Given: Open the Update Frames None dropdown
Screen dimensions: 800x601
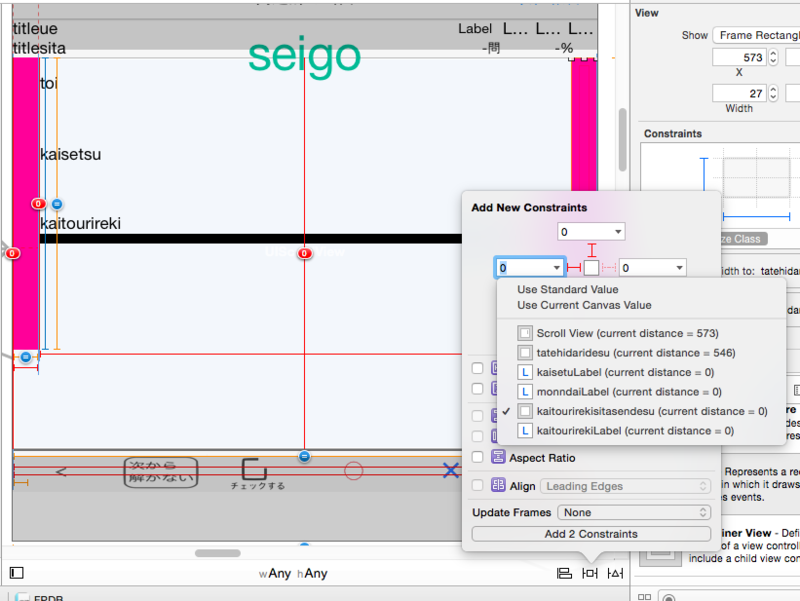Looking at the screenshot, I should click(634, 512).
